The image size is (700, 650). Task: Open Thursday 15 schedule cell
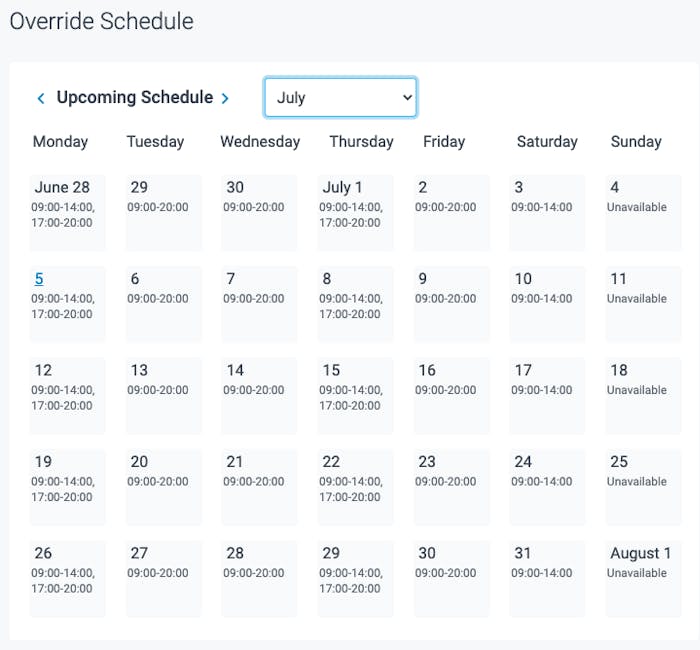point(355,395)
